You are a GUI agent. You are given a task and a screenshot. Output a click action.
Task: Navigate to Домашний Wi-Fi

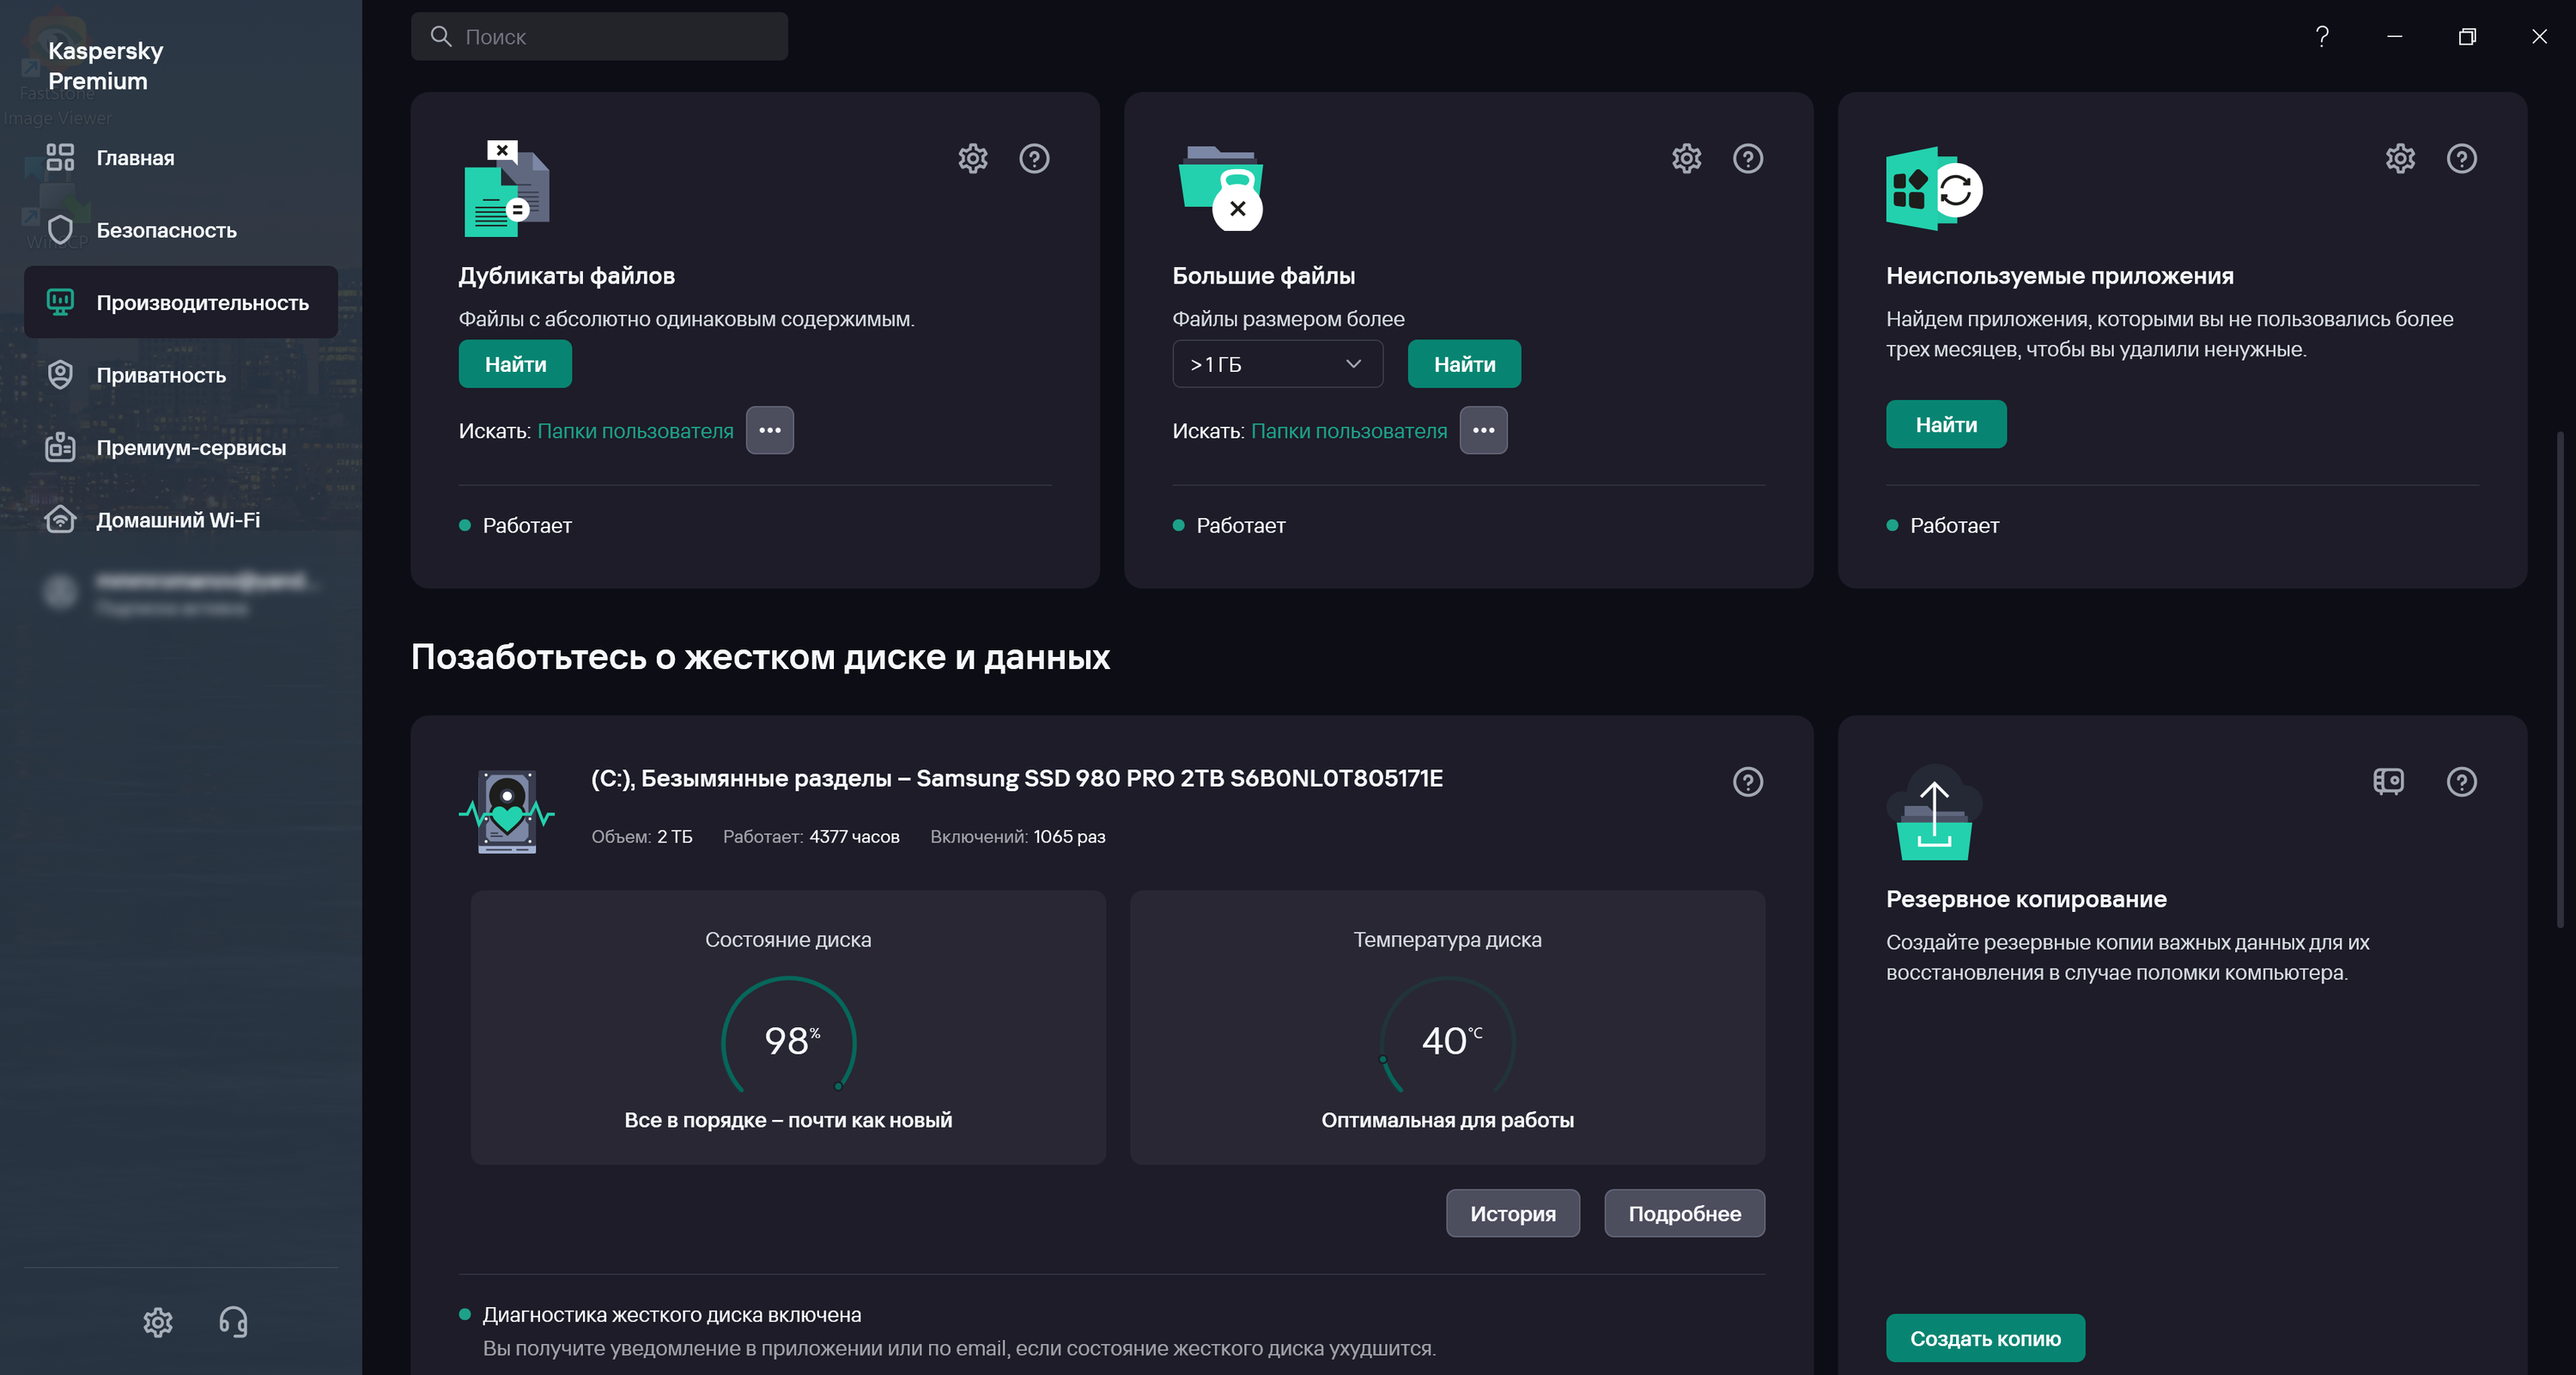click(177, 520)
